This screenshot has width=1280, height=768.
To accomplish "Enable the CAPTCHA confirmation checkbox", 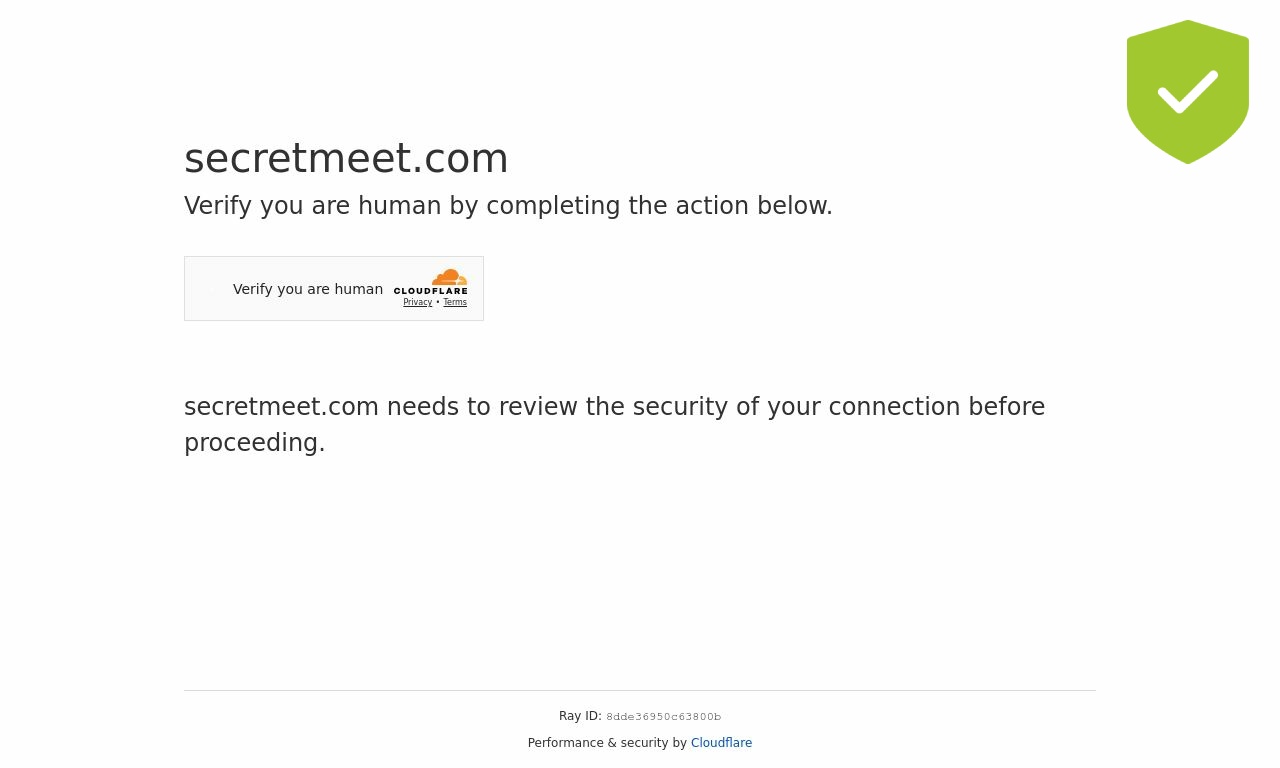I will click(210, 289).
